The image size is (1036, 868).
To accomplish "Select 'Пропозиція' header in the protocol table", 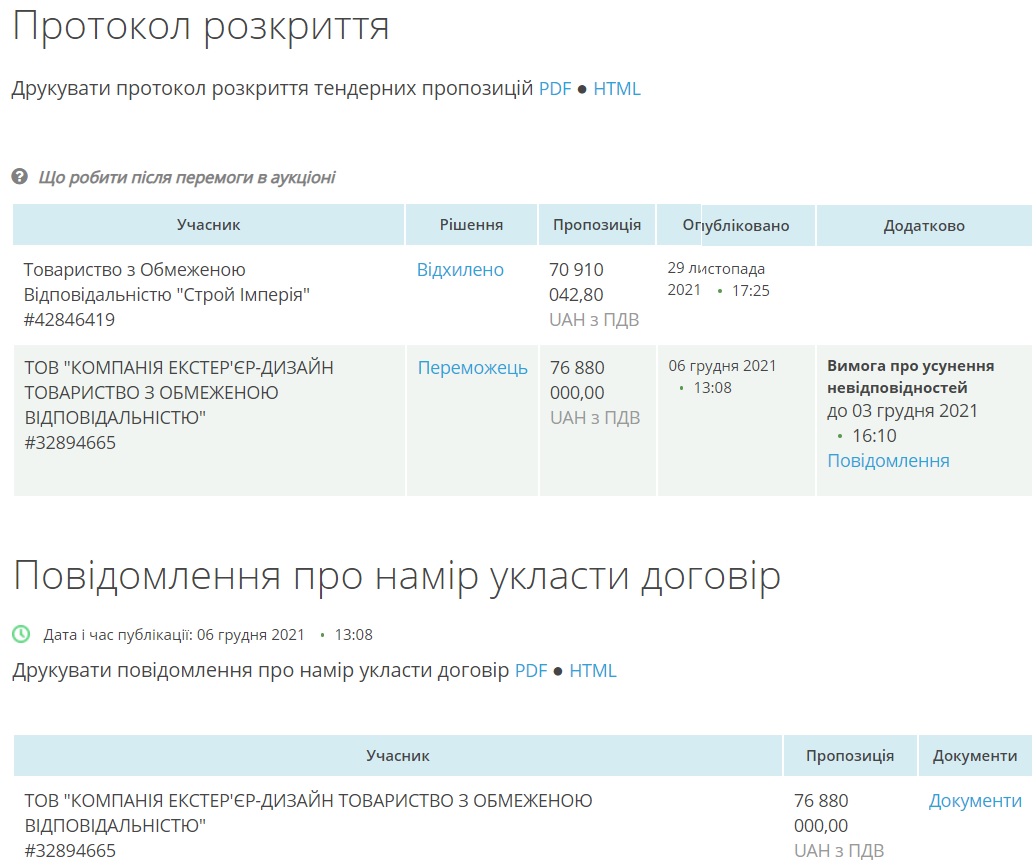I will click(597, 225).
